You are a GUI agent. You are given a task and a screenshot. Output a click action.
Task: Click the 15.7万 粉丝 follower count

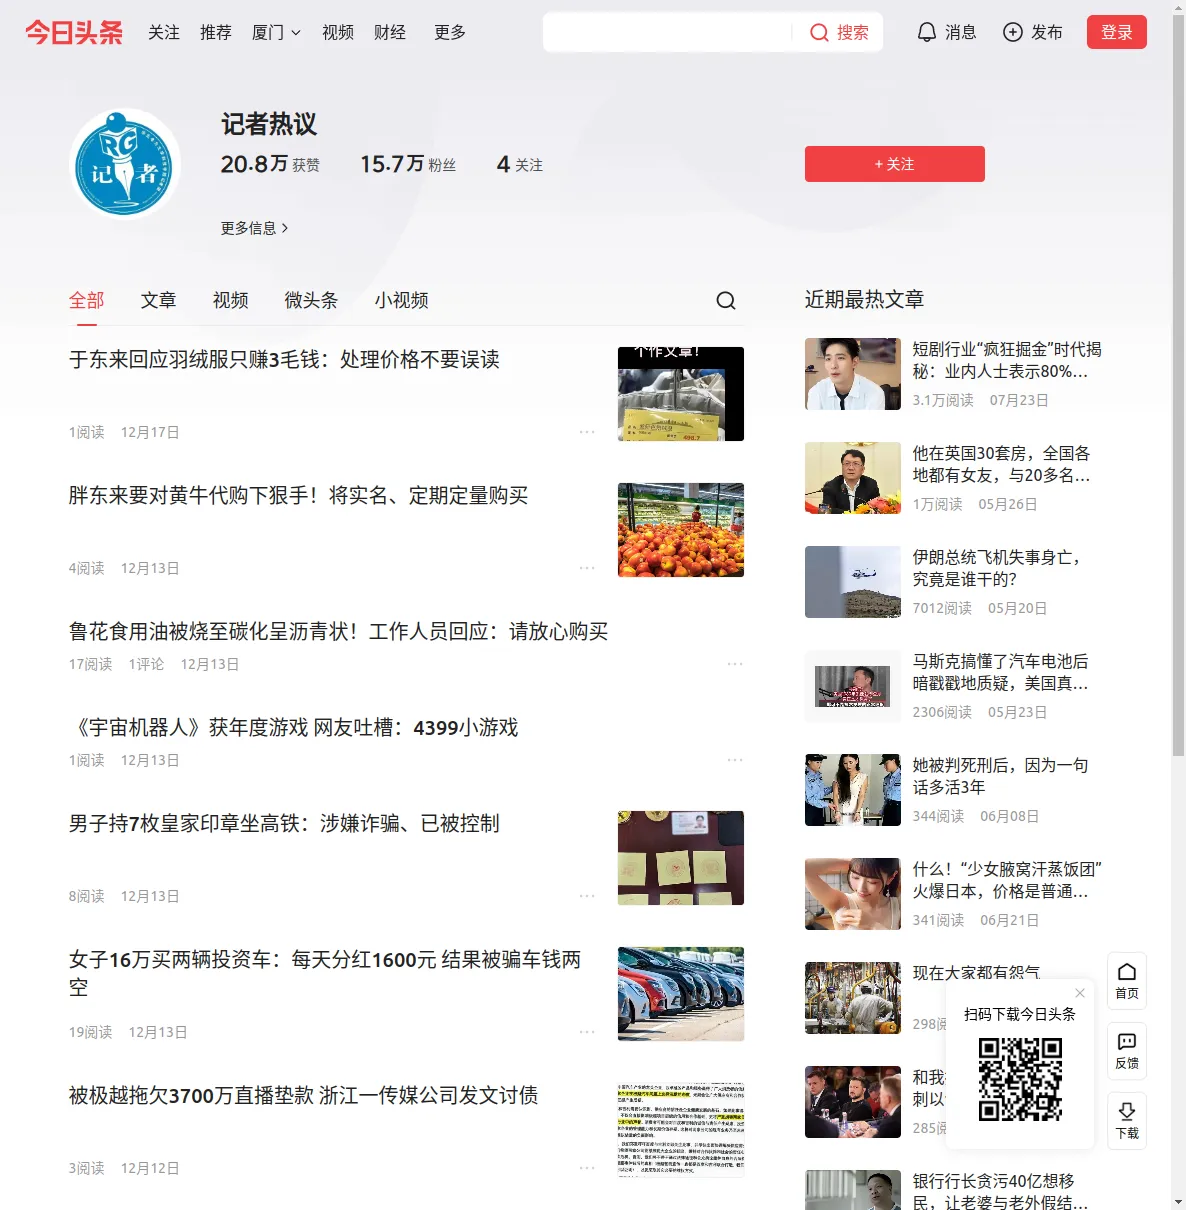tap(408, 164)
